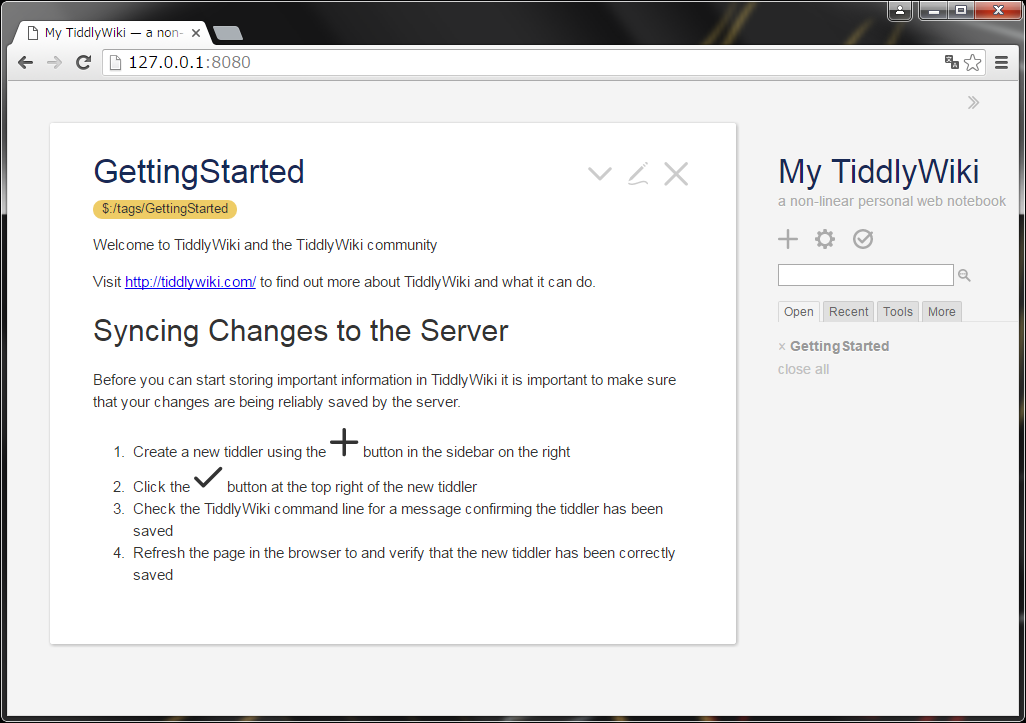Viewport: 1026px width, 723px height.
Task: Click the GettingStarted tiddler title
Action: [x=199, y=172]
